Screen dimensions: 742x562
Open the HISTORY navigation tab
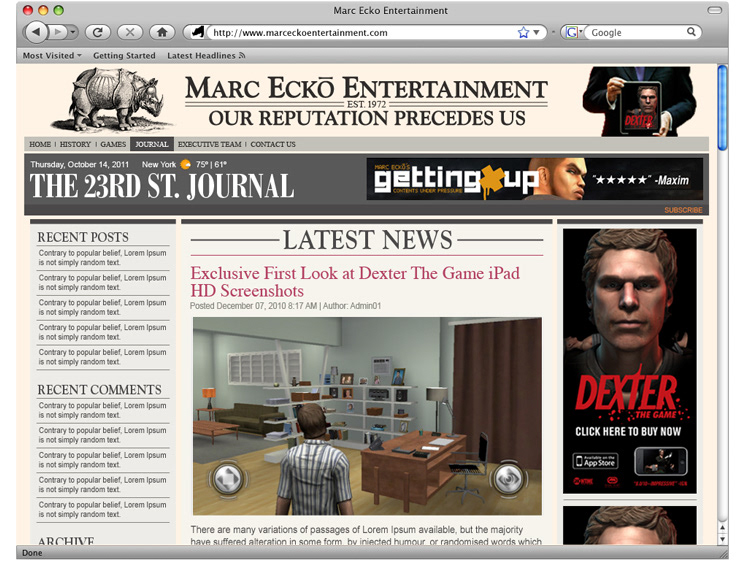(x=75, y=144)
